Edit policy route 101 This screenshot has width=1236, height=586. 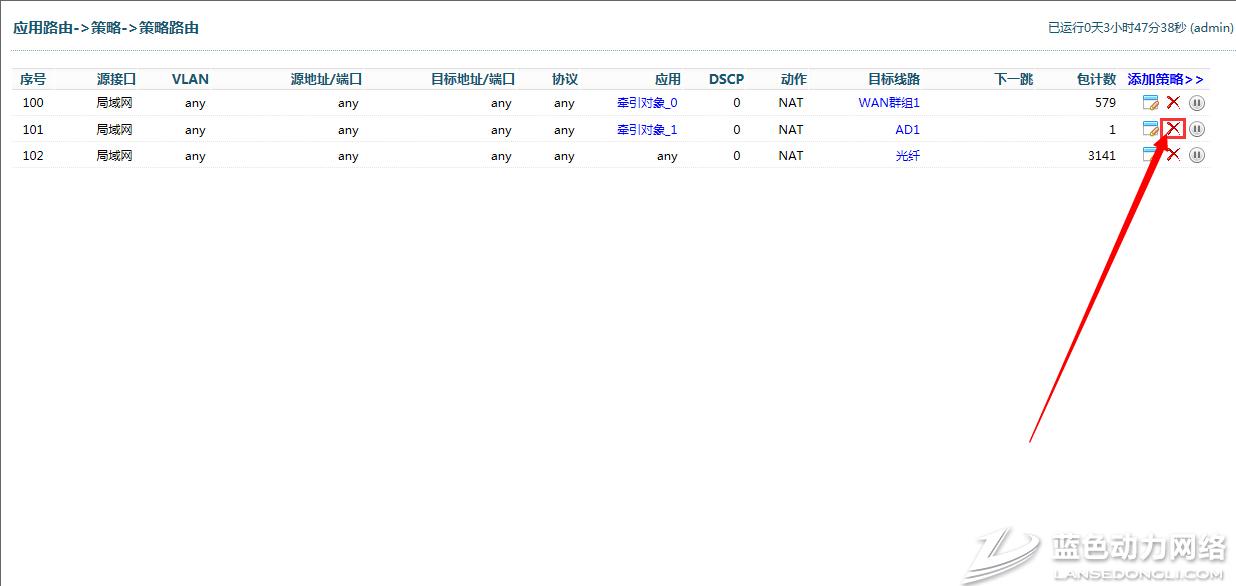(1151, 129)
